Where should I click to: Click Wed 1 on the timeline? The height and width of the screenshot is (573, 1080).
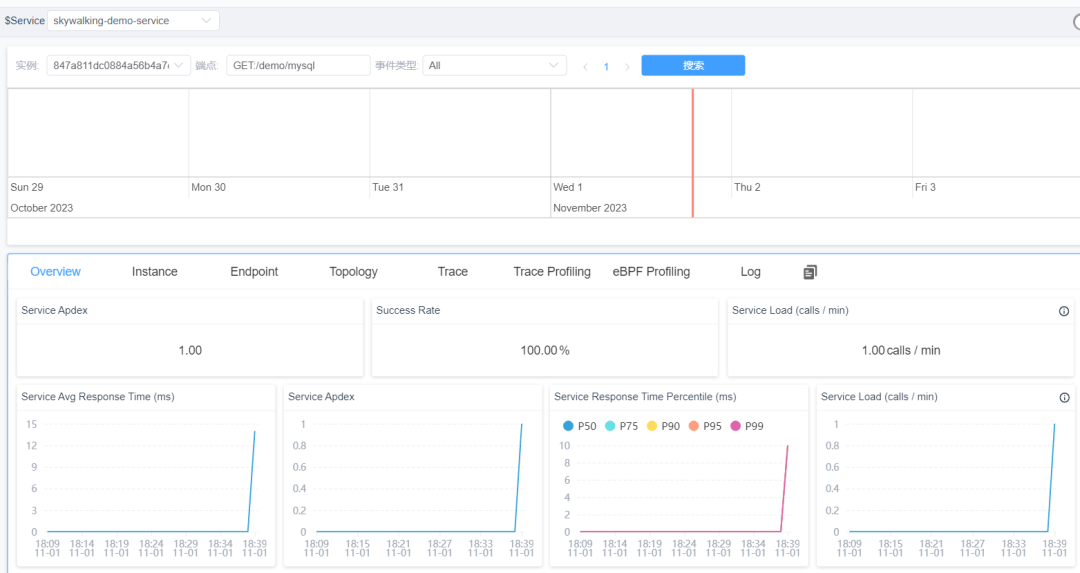(568, 187)
